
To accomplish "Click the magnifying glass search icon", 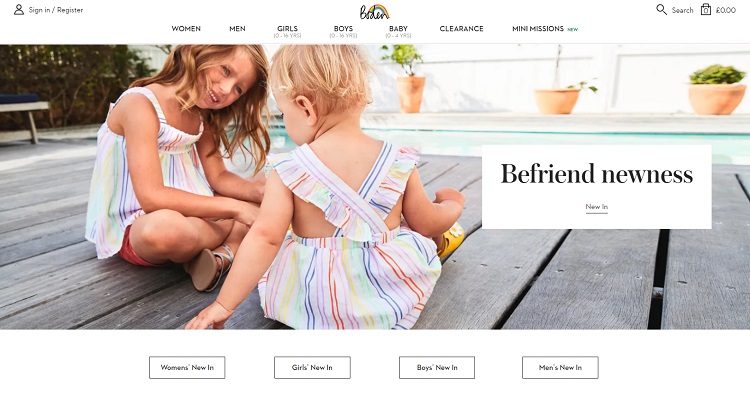I will 661,10.
